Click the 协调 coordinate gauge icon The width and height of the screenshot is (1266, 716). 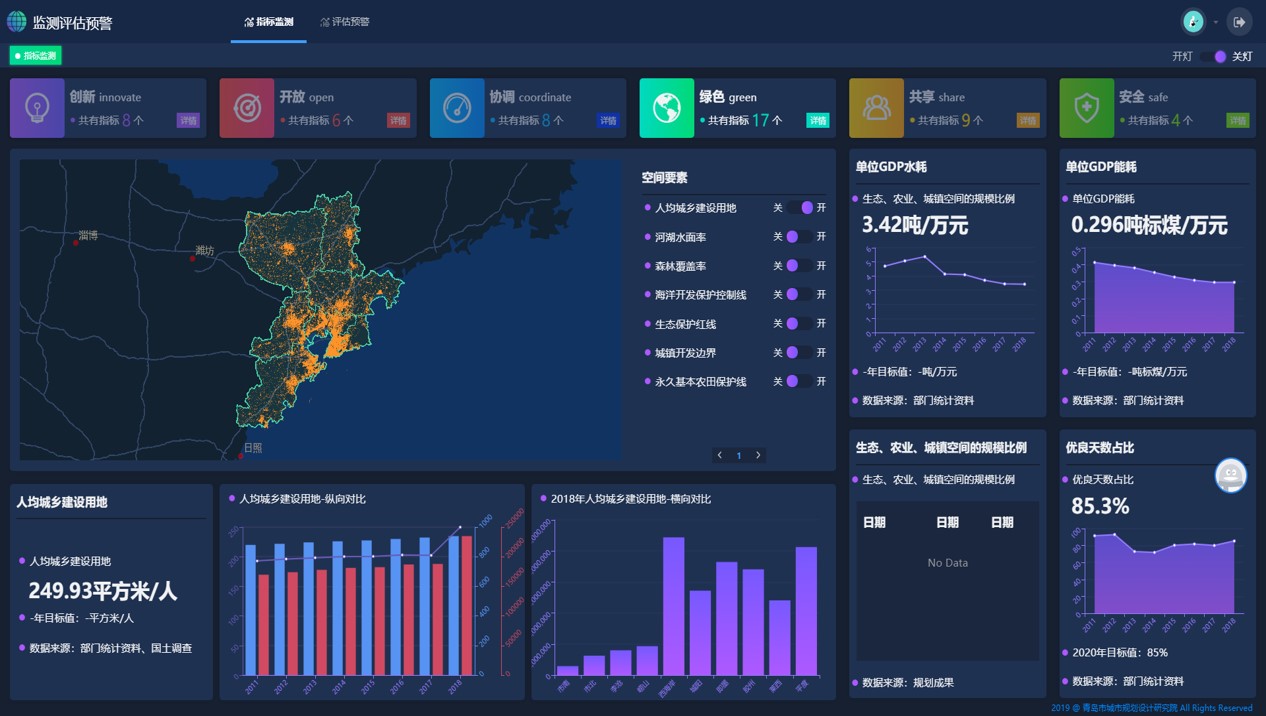(x=457, y=108)
